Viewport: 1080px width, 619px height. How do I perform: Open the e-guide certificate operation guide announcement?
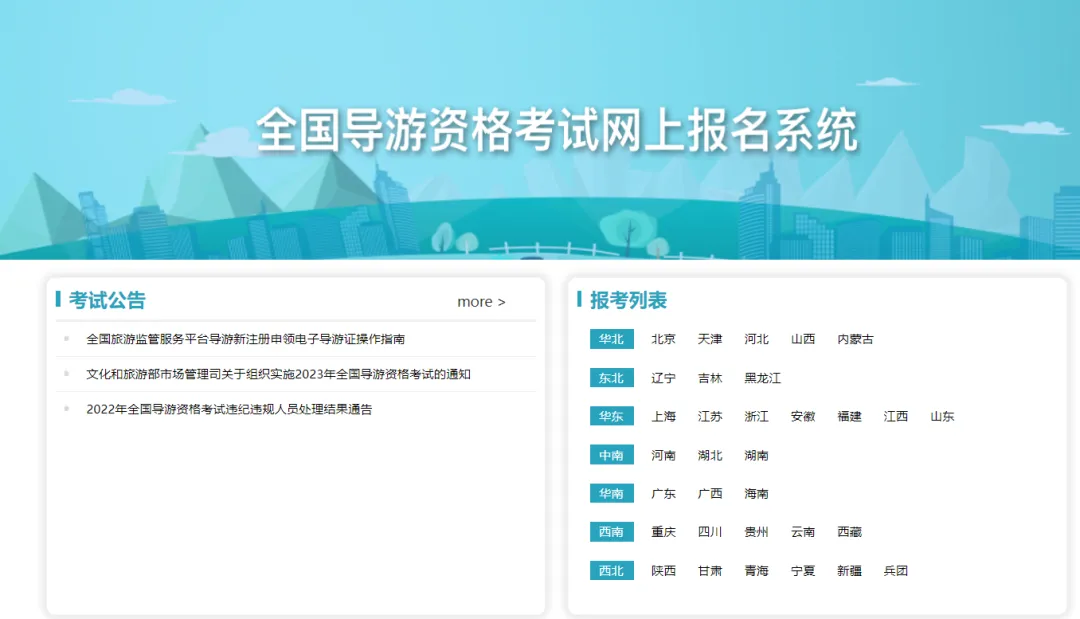(245, 339)
